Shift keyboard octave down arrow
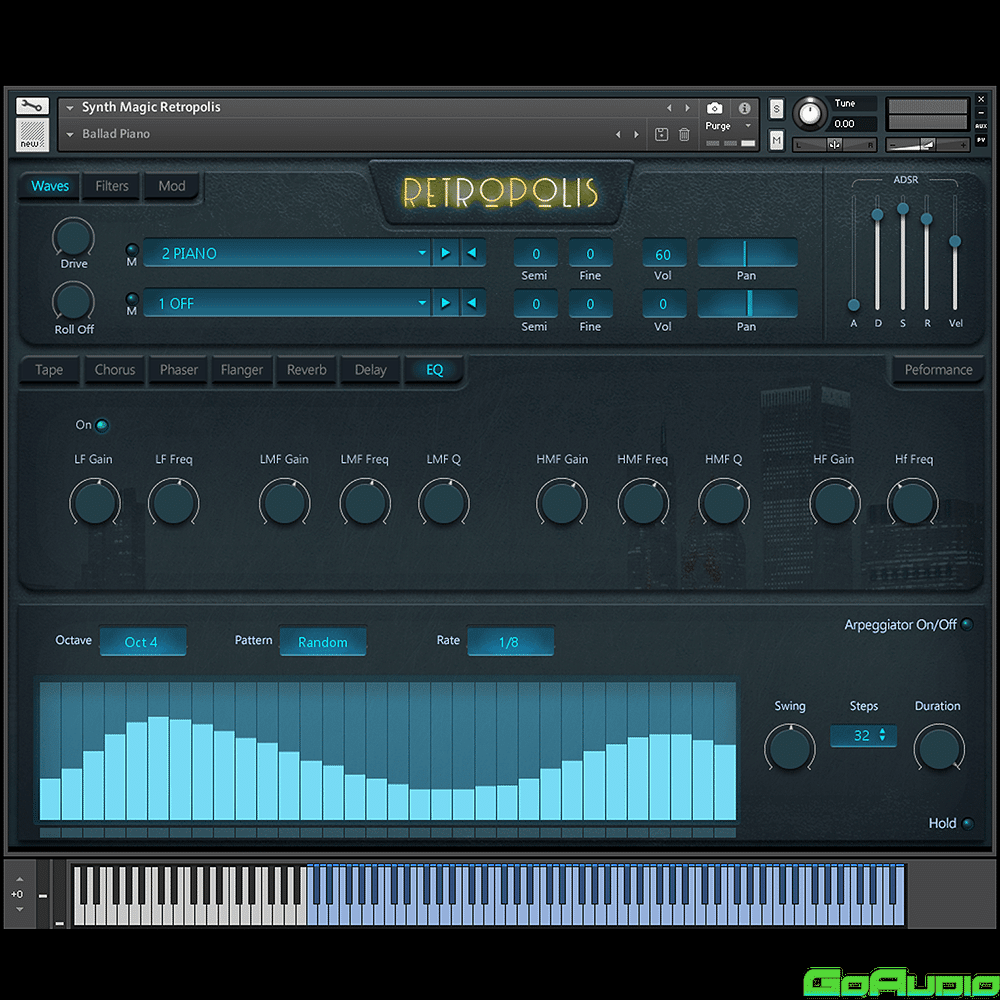This screenshot has width=1000, height=1000. [20, 909]
